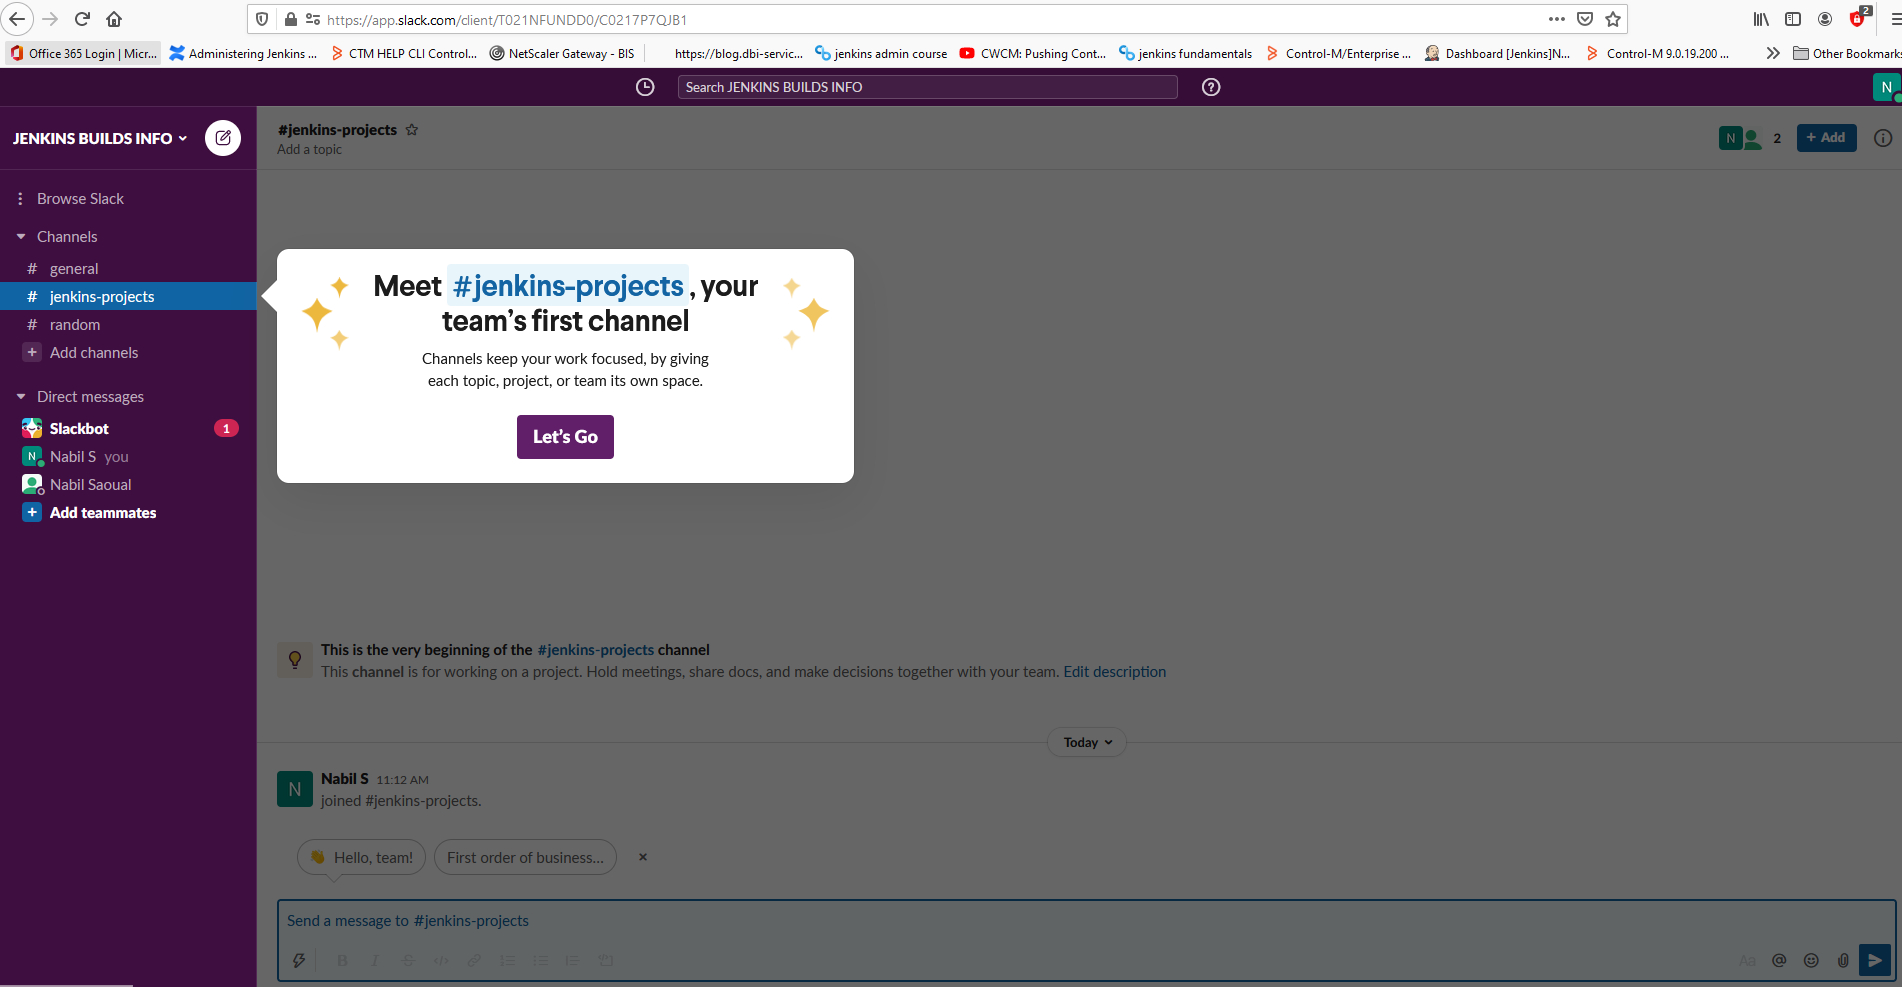Focus the Search JENKINS BUILDS INFO field
Screen dimensions: 1902x987
(927, 87)
